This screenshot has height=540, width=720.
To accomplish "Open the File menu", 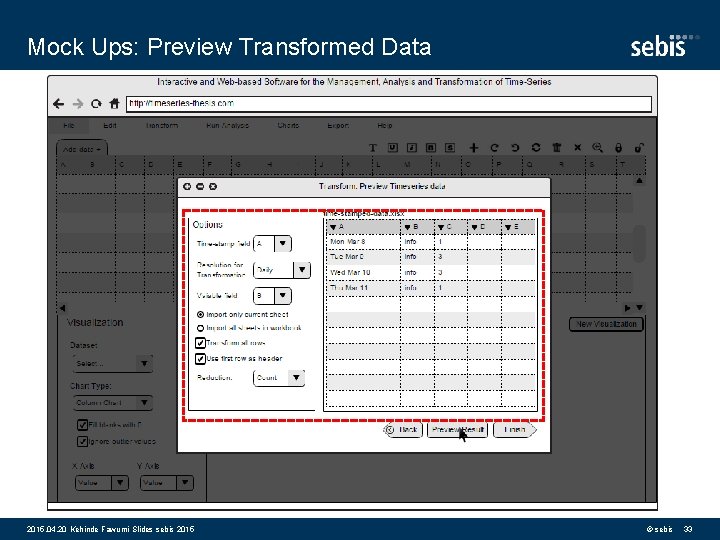I will [x=69, y=125].
